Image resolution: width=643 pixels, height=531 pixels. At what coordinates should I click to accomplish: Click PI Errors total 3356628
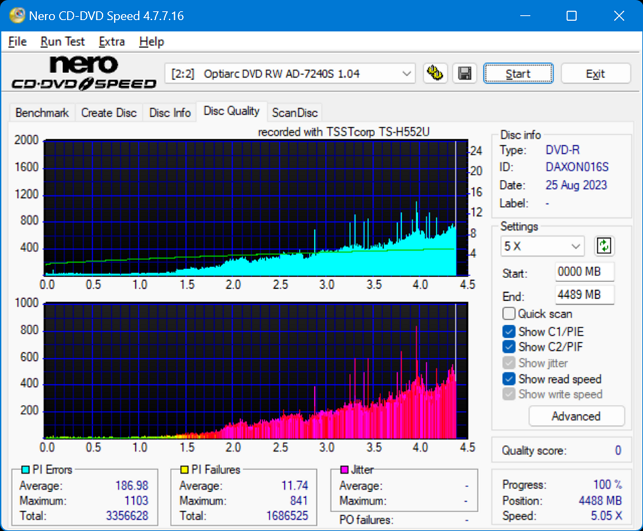pyautogui.click(x=127, y=516)
